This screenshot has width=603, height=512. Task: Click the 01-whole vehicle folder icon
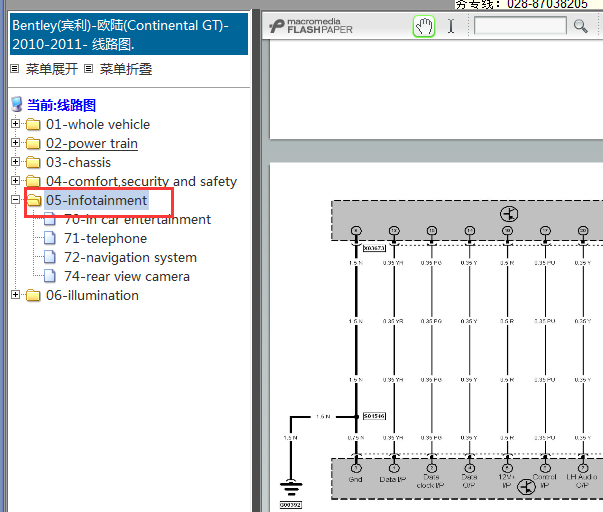[33, 124]
